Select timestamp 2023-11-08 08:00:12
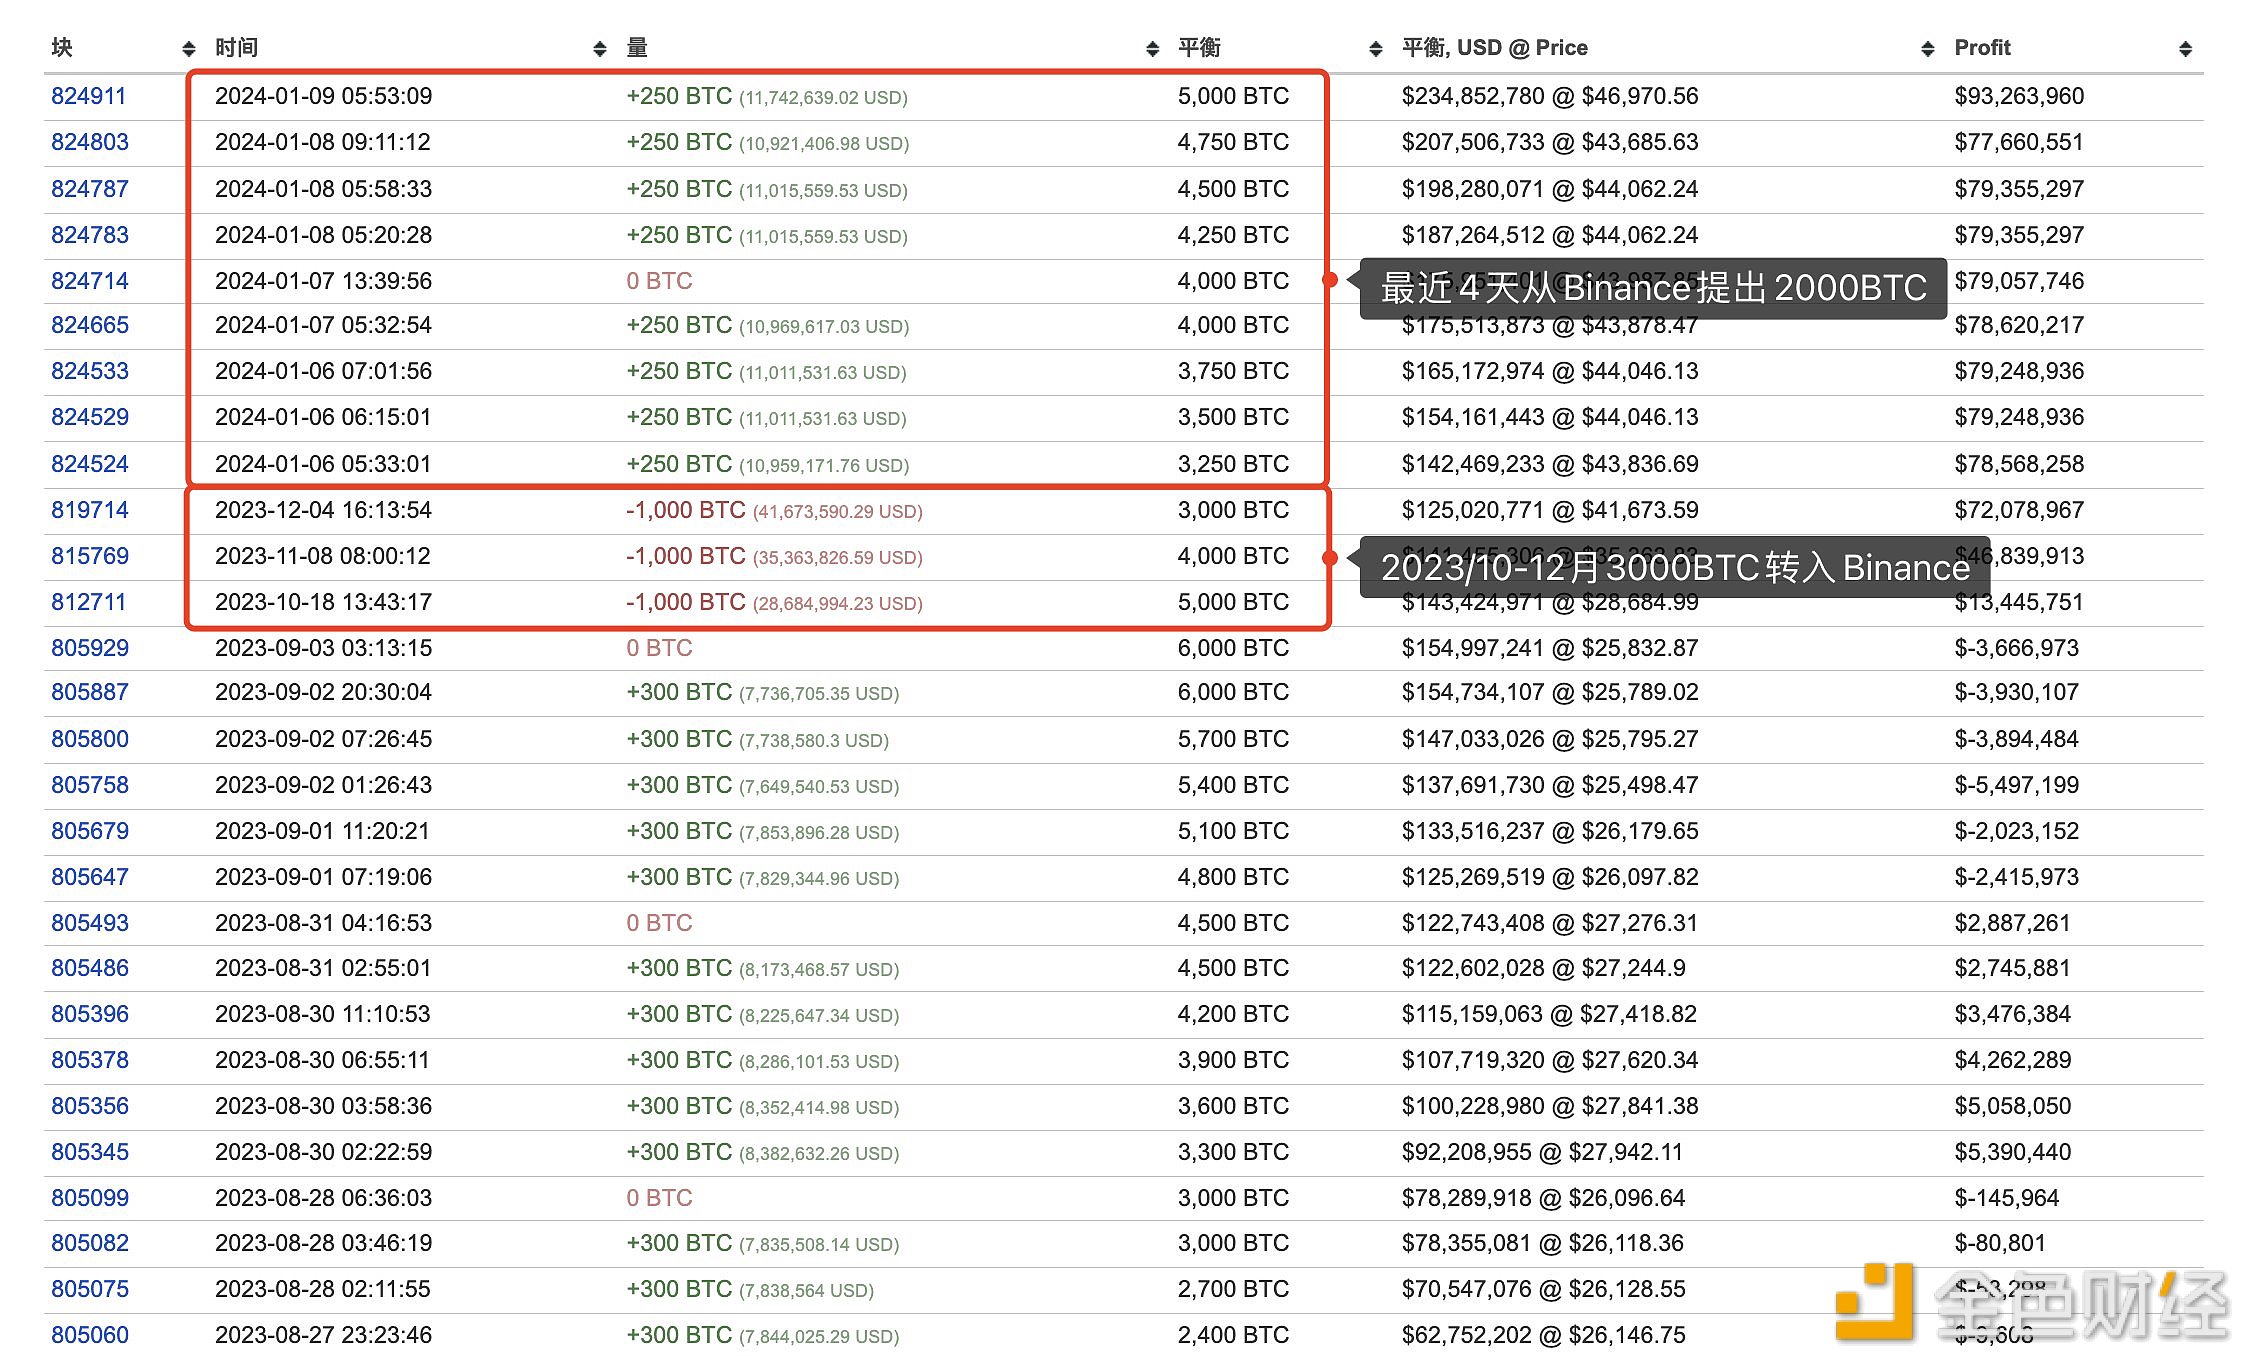Viewport: 2244px width, 1356px height. pos(323,556)
